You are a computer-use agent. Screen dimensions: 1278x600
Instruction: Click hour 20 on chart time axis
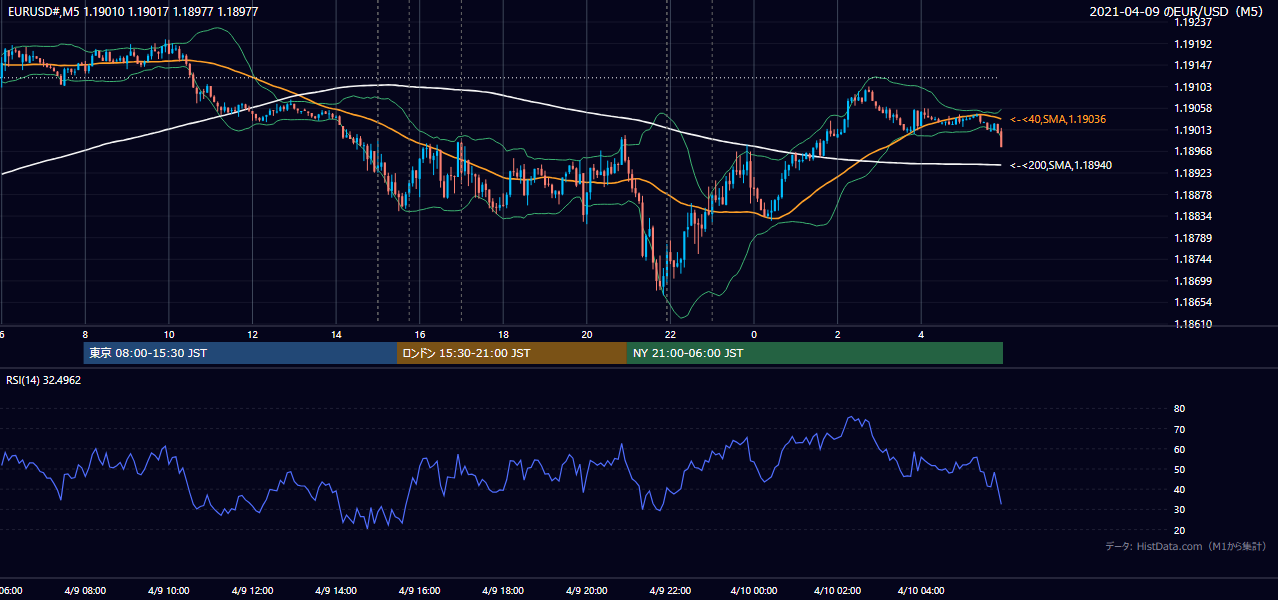pos(587,335)
